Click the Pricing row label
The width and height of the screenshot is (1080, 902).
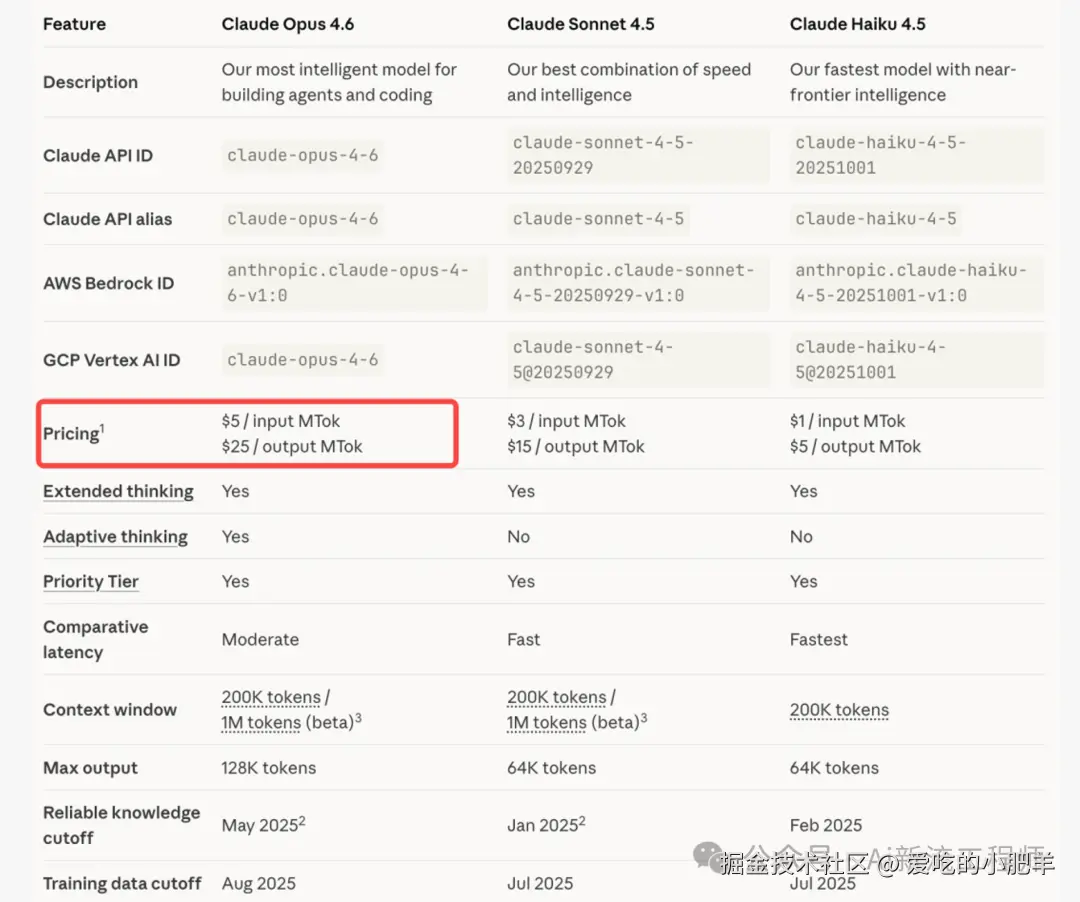[73, 433]
